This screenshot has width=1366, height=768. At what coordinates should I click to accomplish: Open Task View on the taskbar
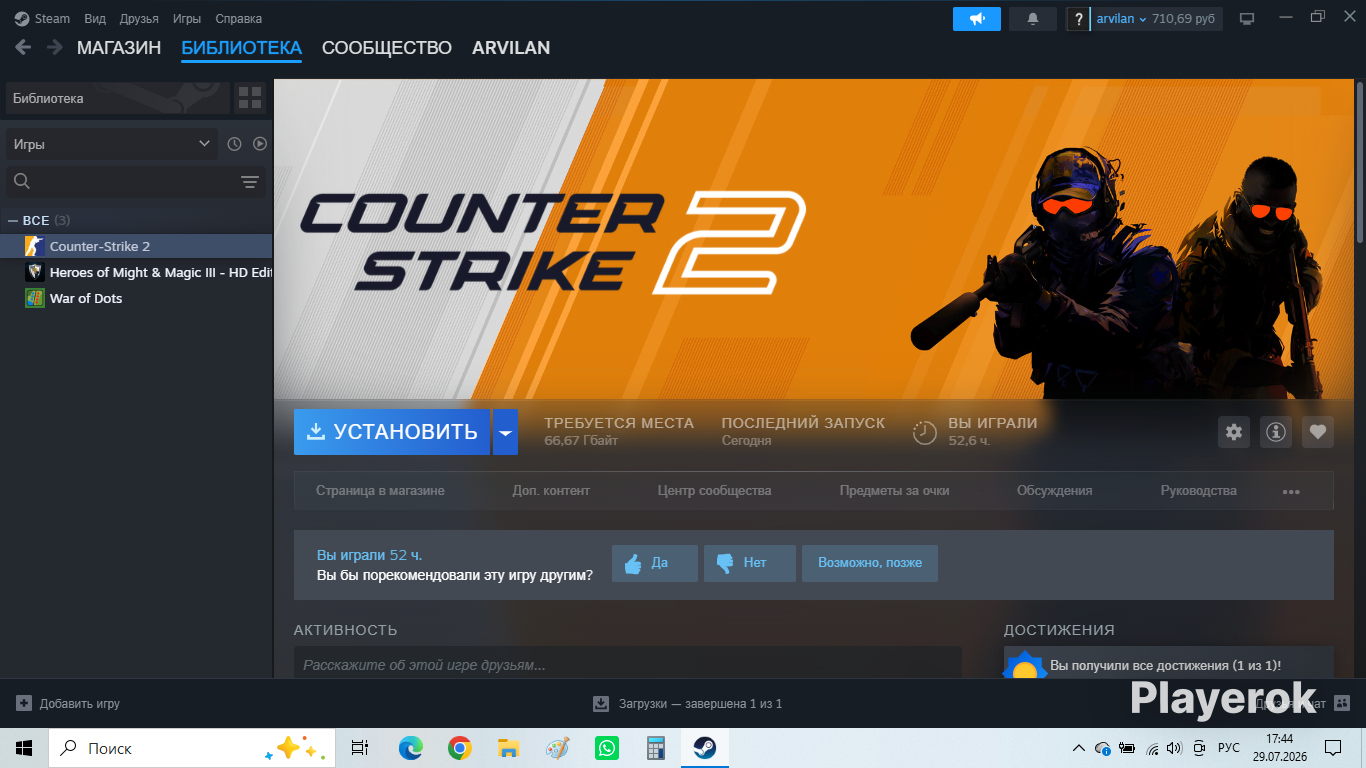(x=360, y=748)
